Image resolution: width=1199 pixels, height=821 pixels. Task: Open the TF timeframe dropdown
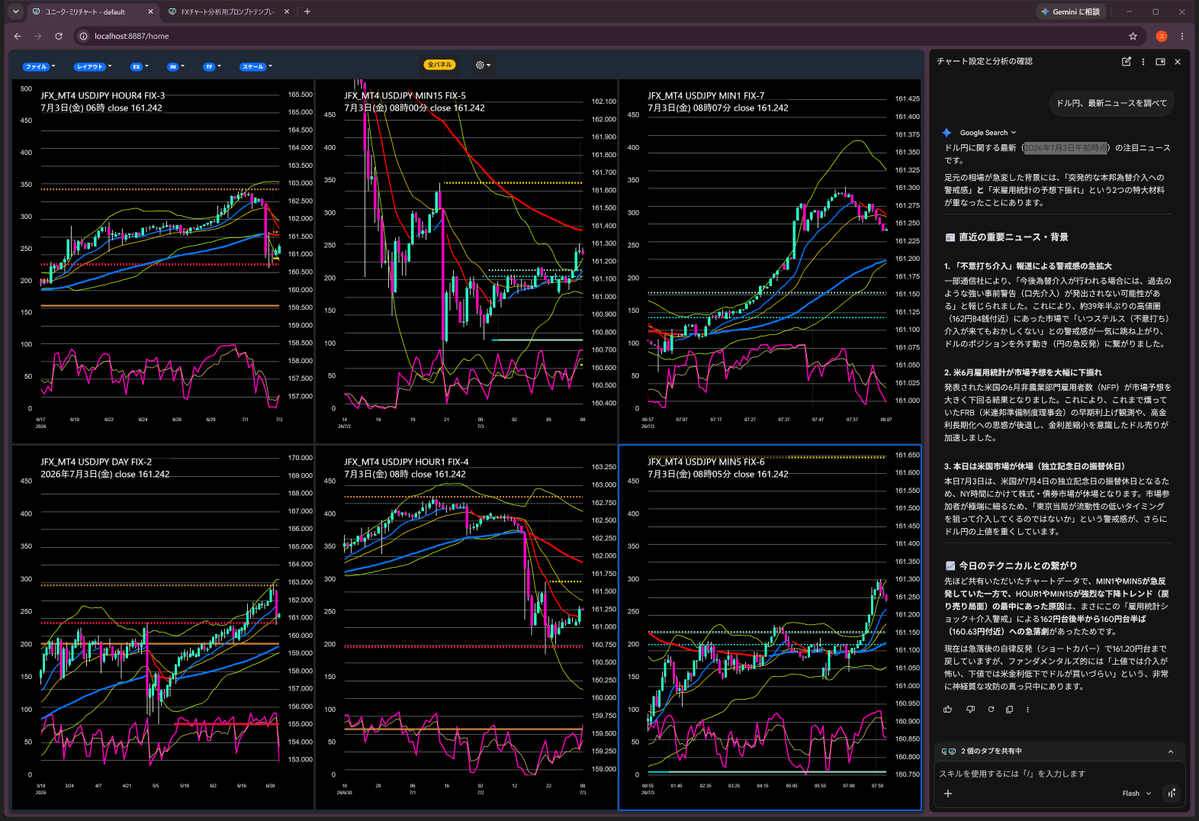pos(211,67)
